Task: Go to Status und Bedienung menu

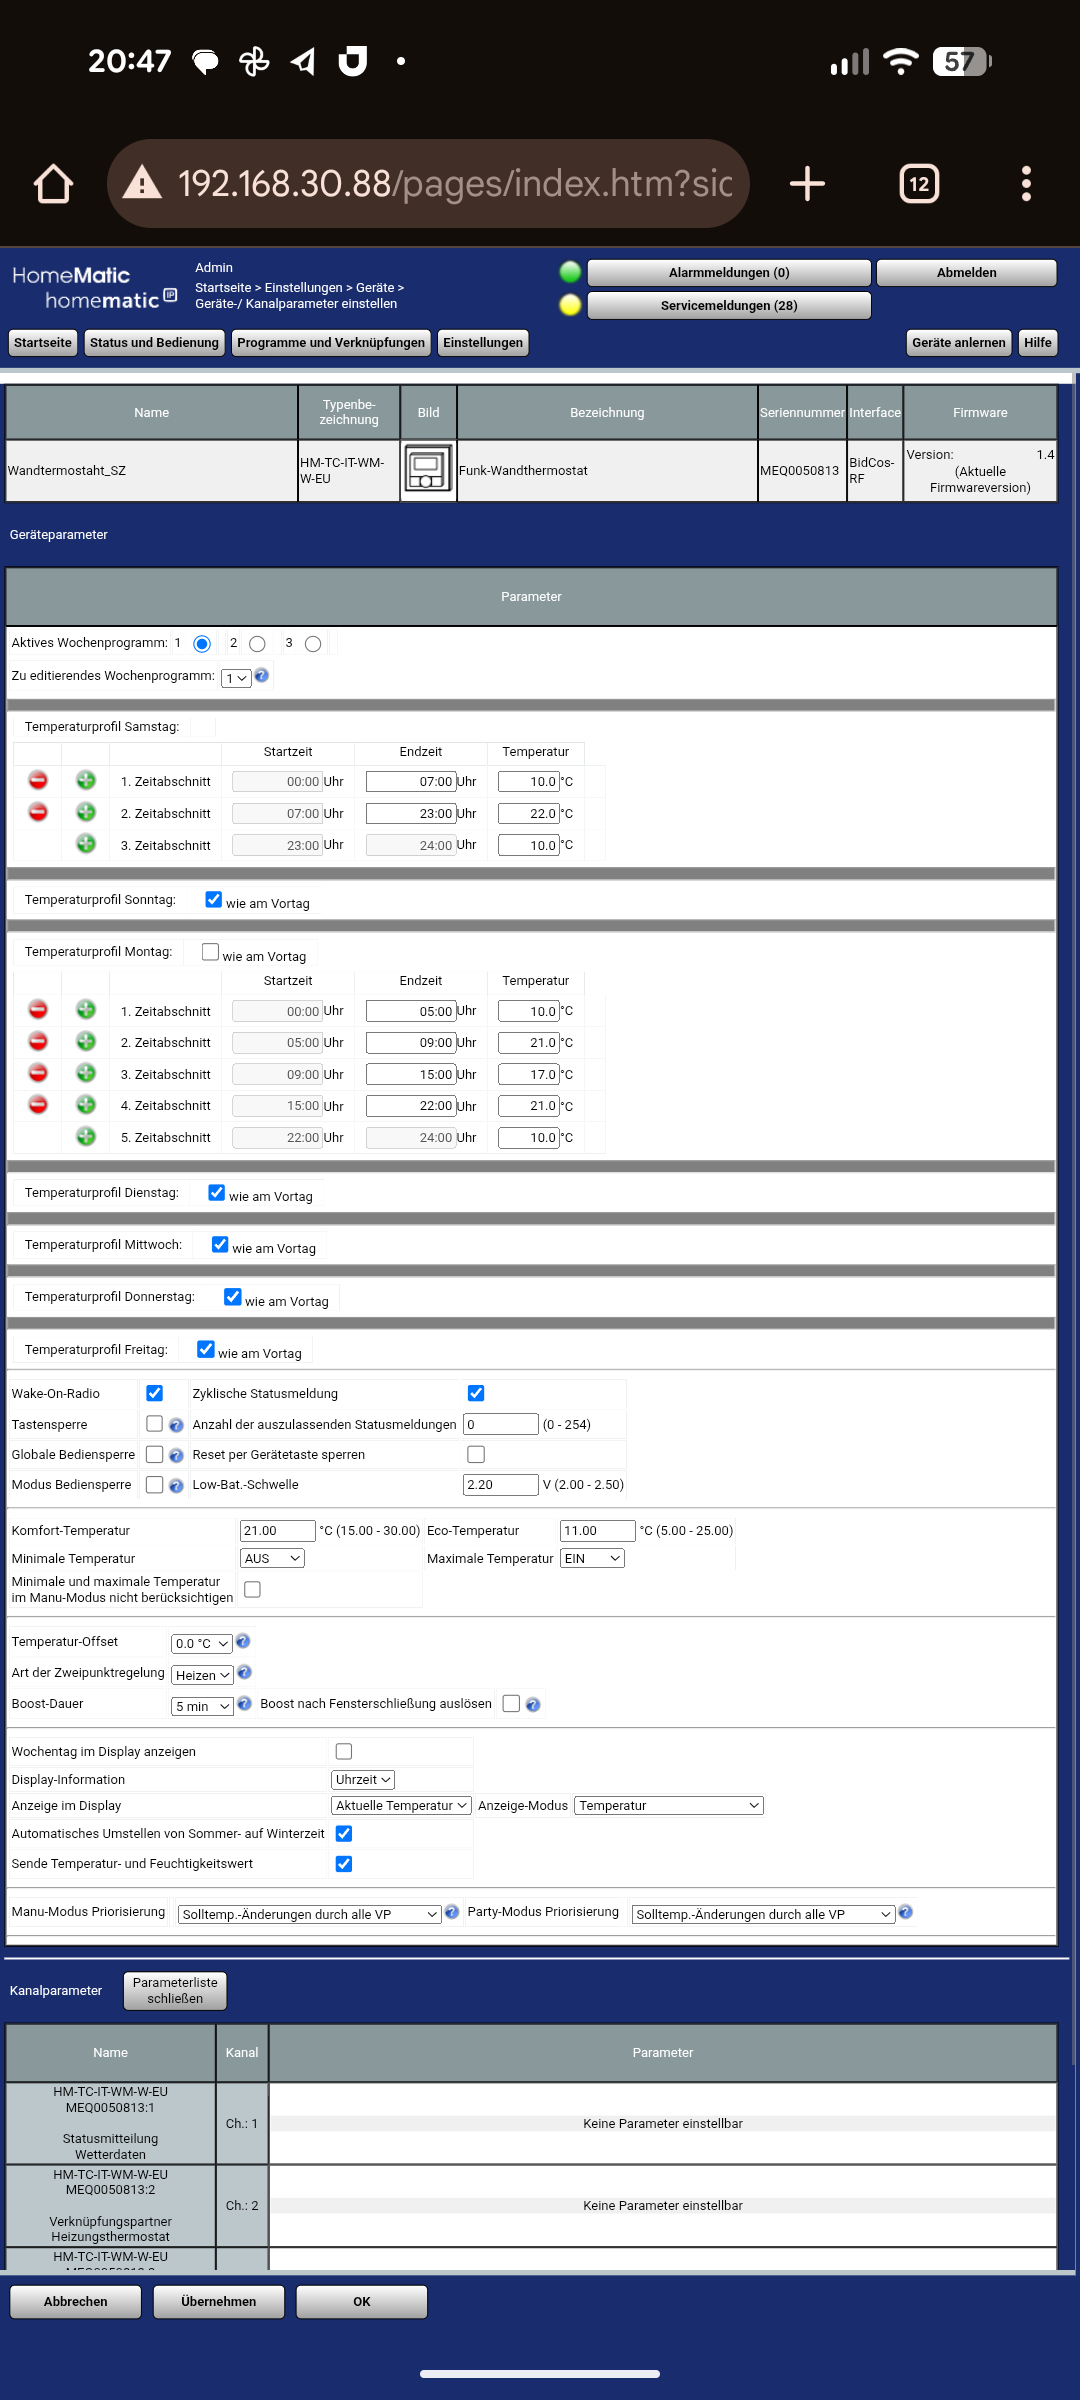Action: click(x=154, y=343)
